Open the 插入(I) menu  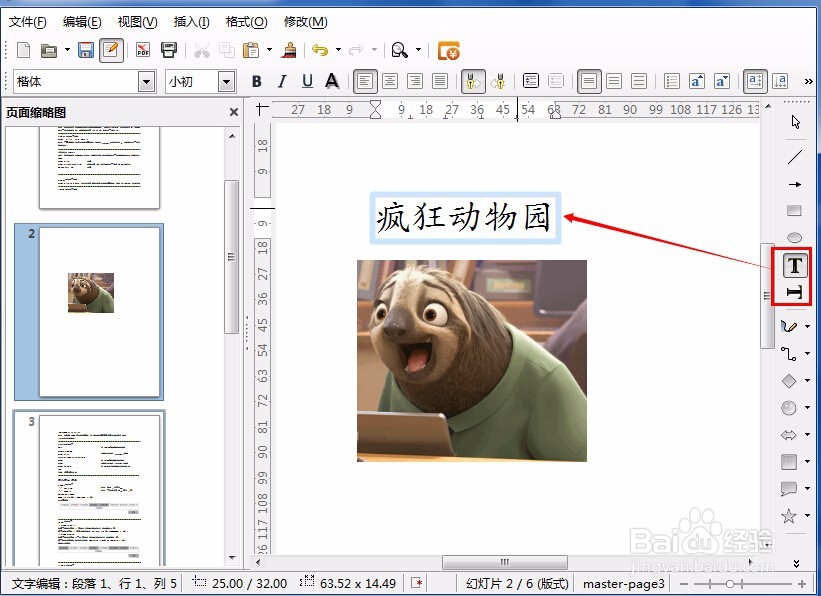(x=191, y=22)
